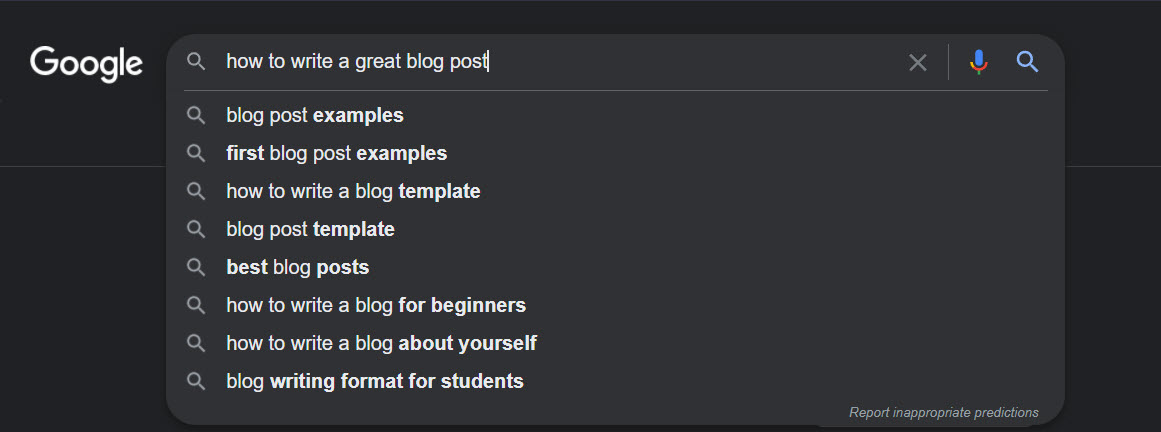1161x432 pixels.
Task: Select the 'blog post examples' suggestion
Action: (x=615, y=116)
